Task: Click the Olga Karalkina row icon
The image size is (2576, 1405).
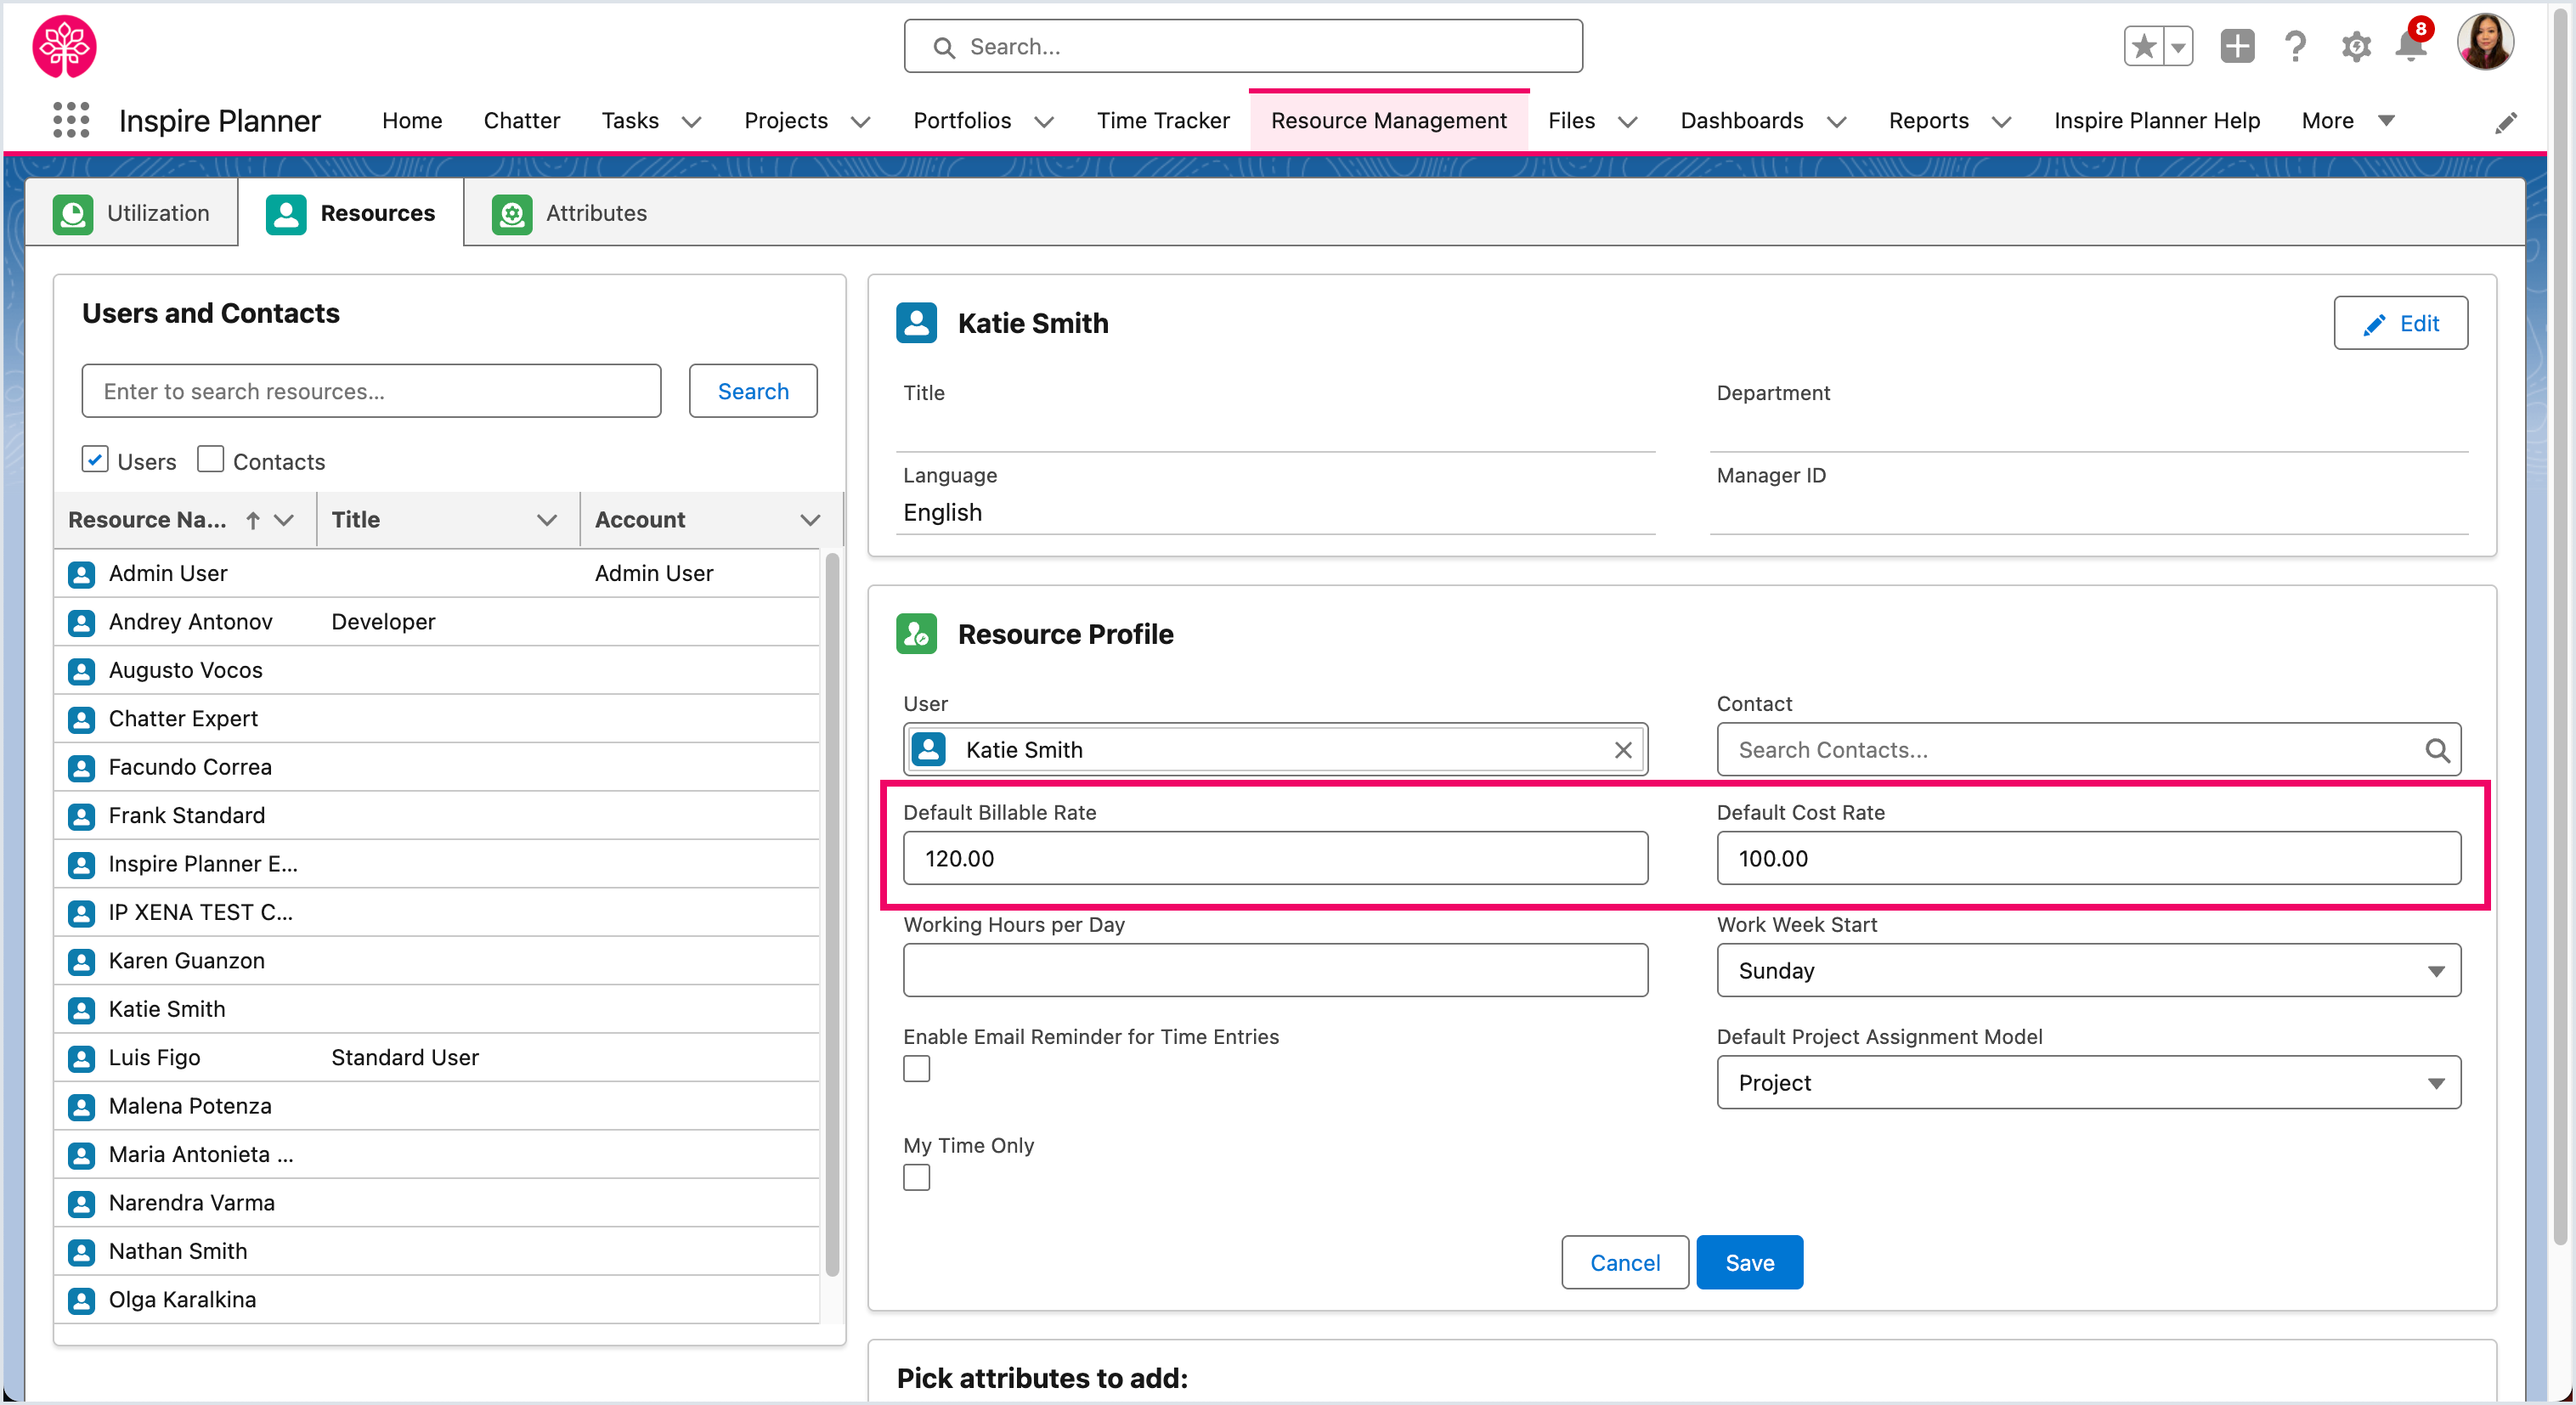Action: tap(81, 1300)
